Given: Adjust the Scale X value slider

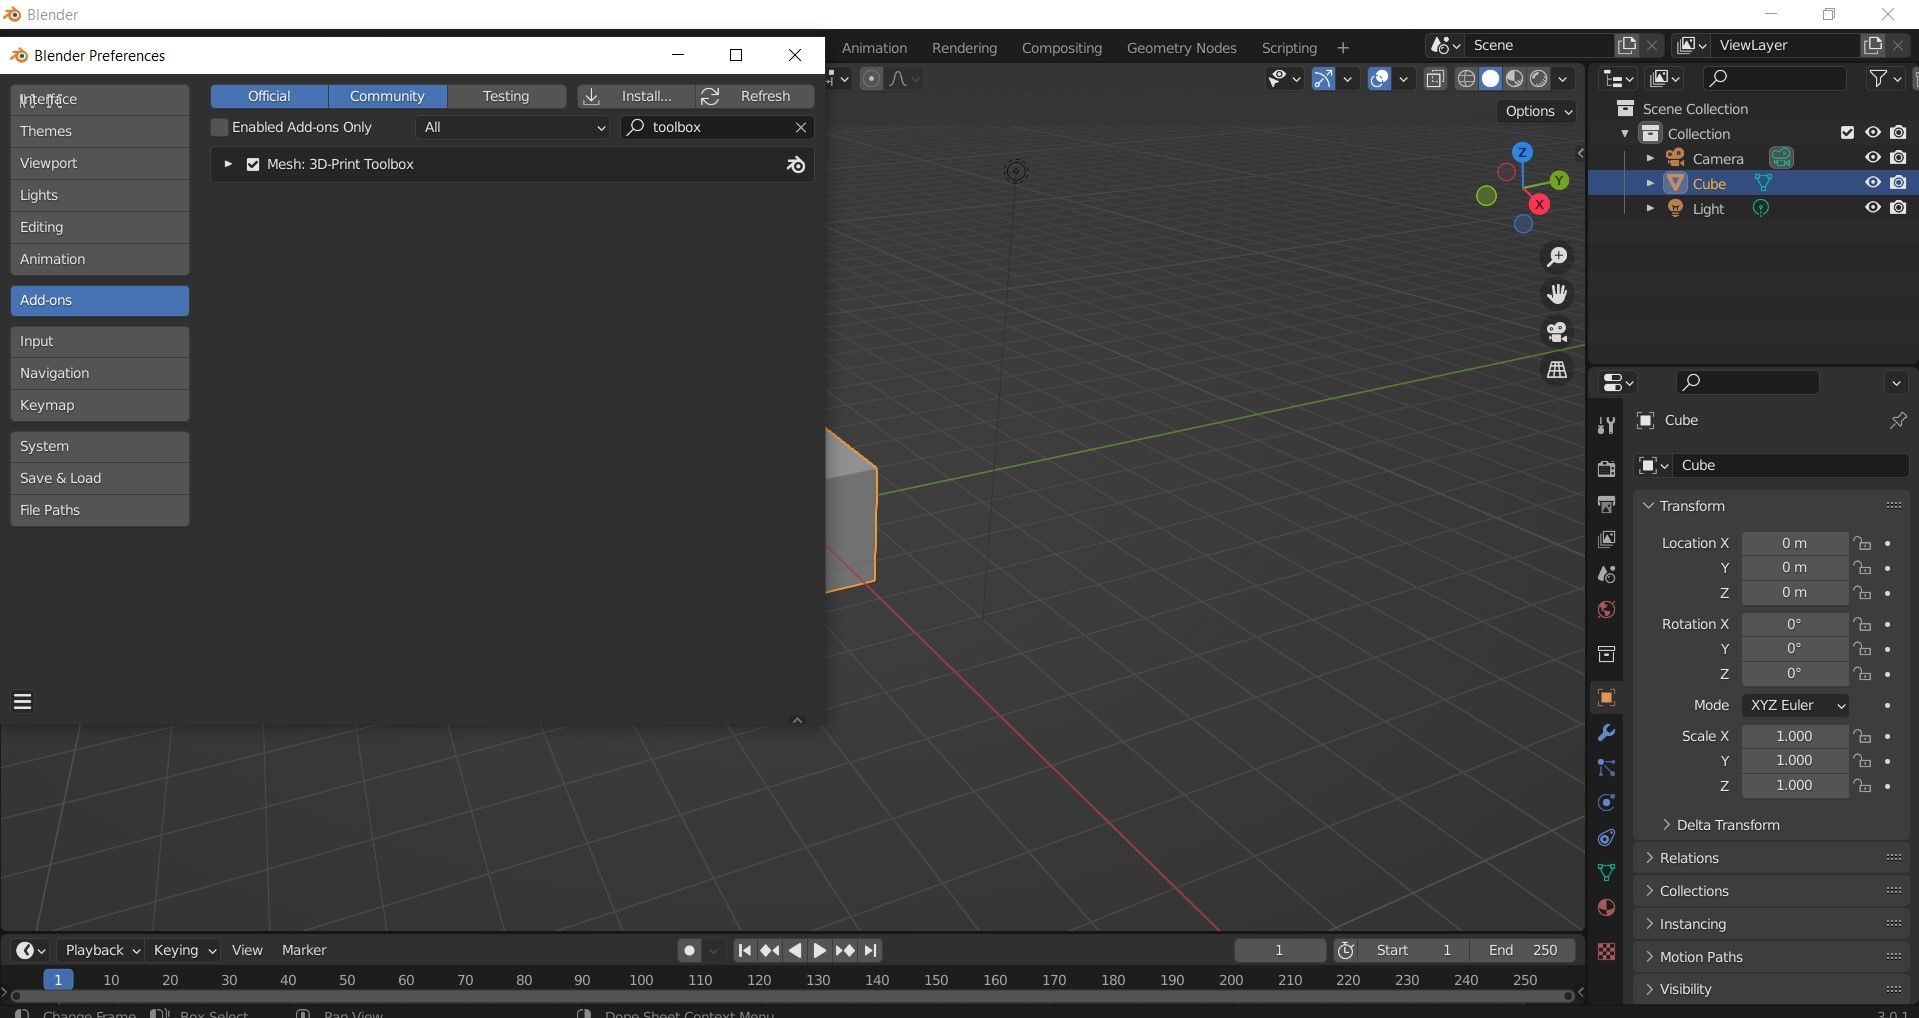Looking at the screenshot, I should click(1794, 736).
